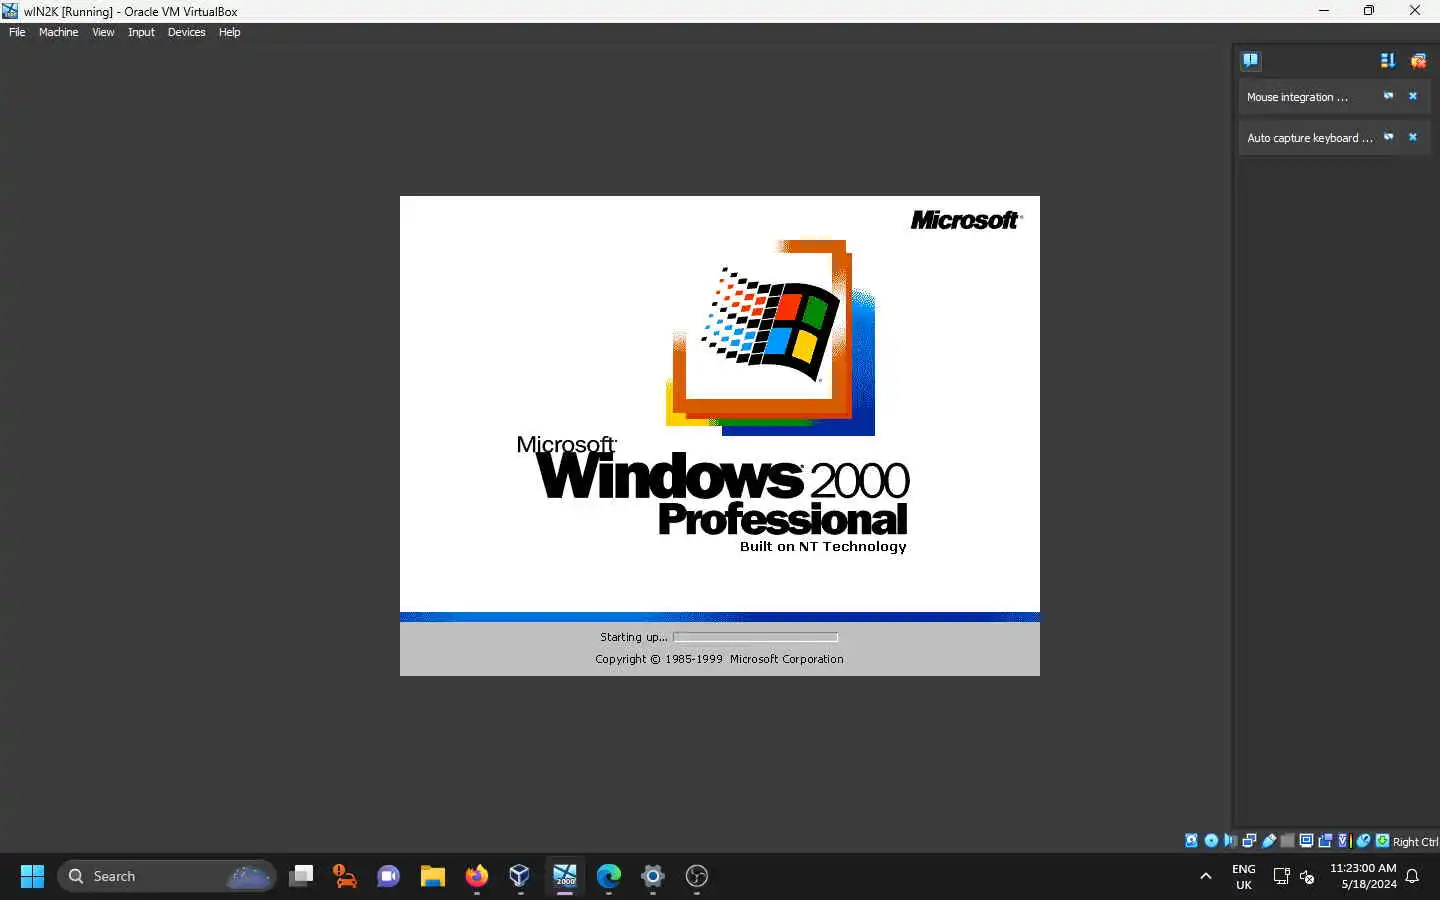Open VirtualBox Manager cube icon in taskbar
The image size is (1440, 900).
coord(520,876)
